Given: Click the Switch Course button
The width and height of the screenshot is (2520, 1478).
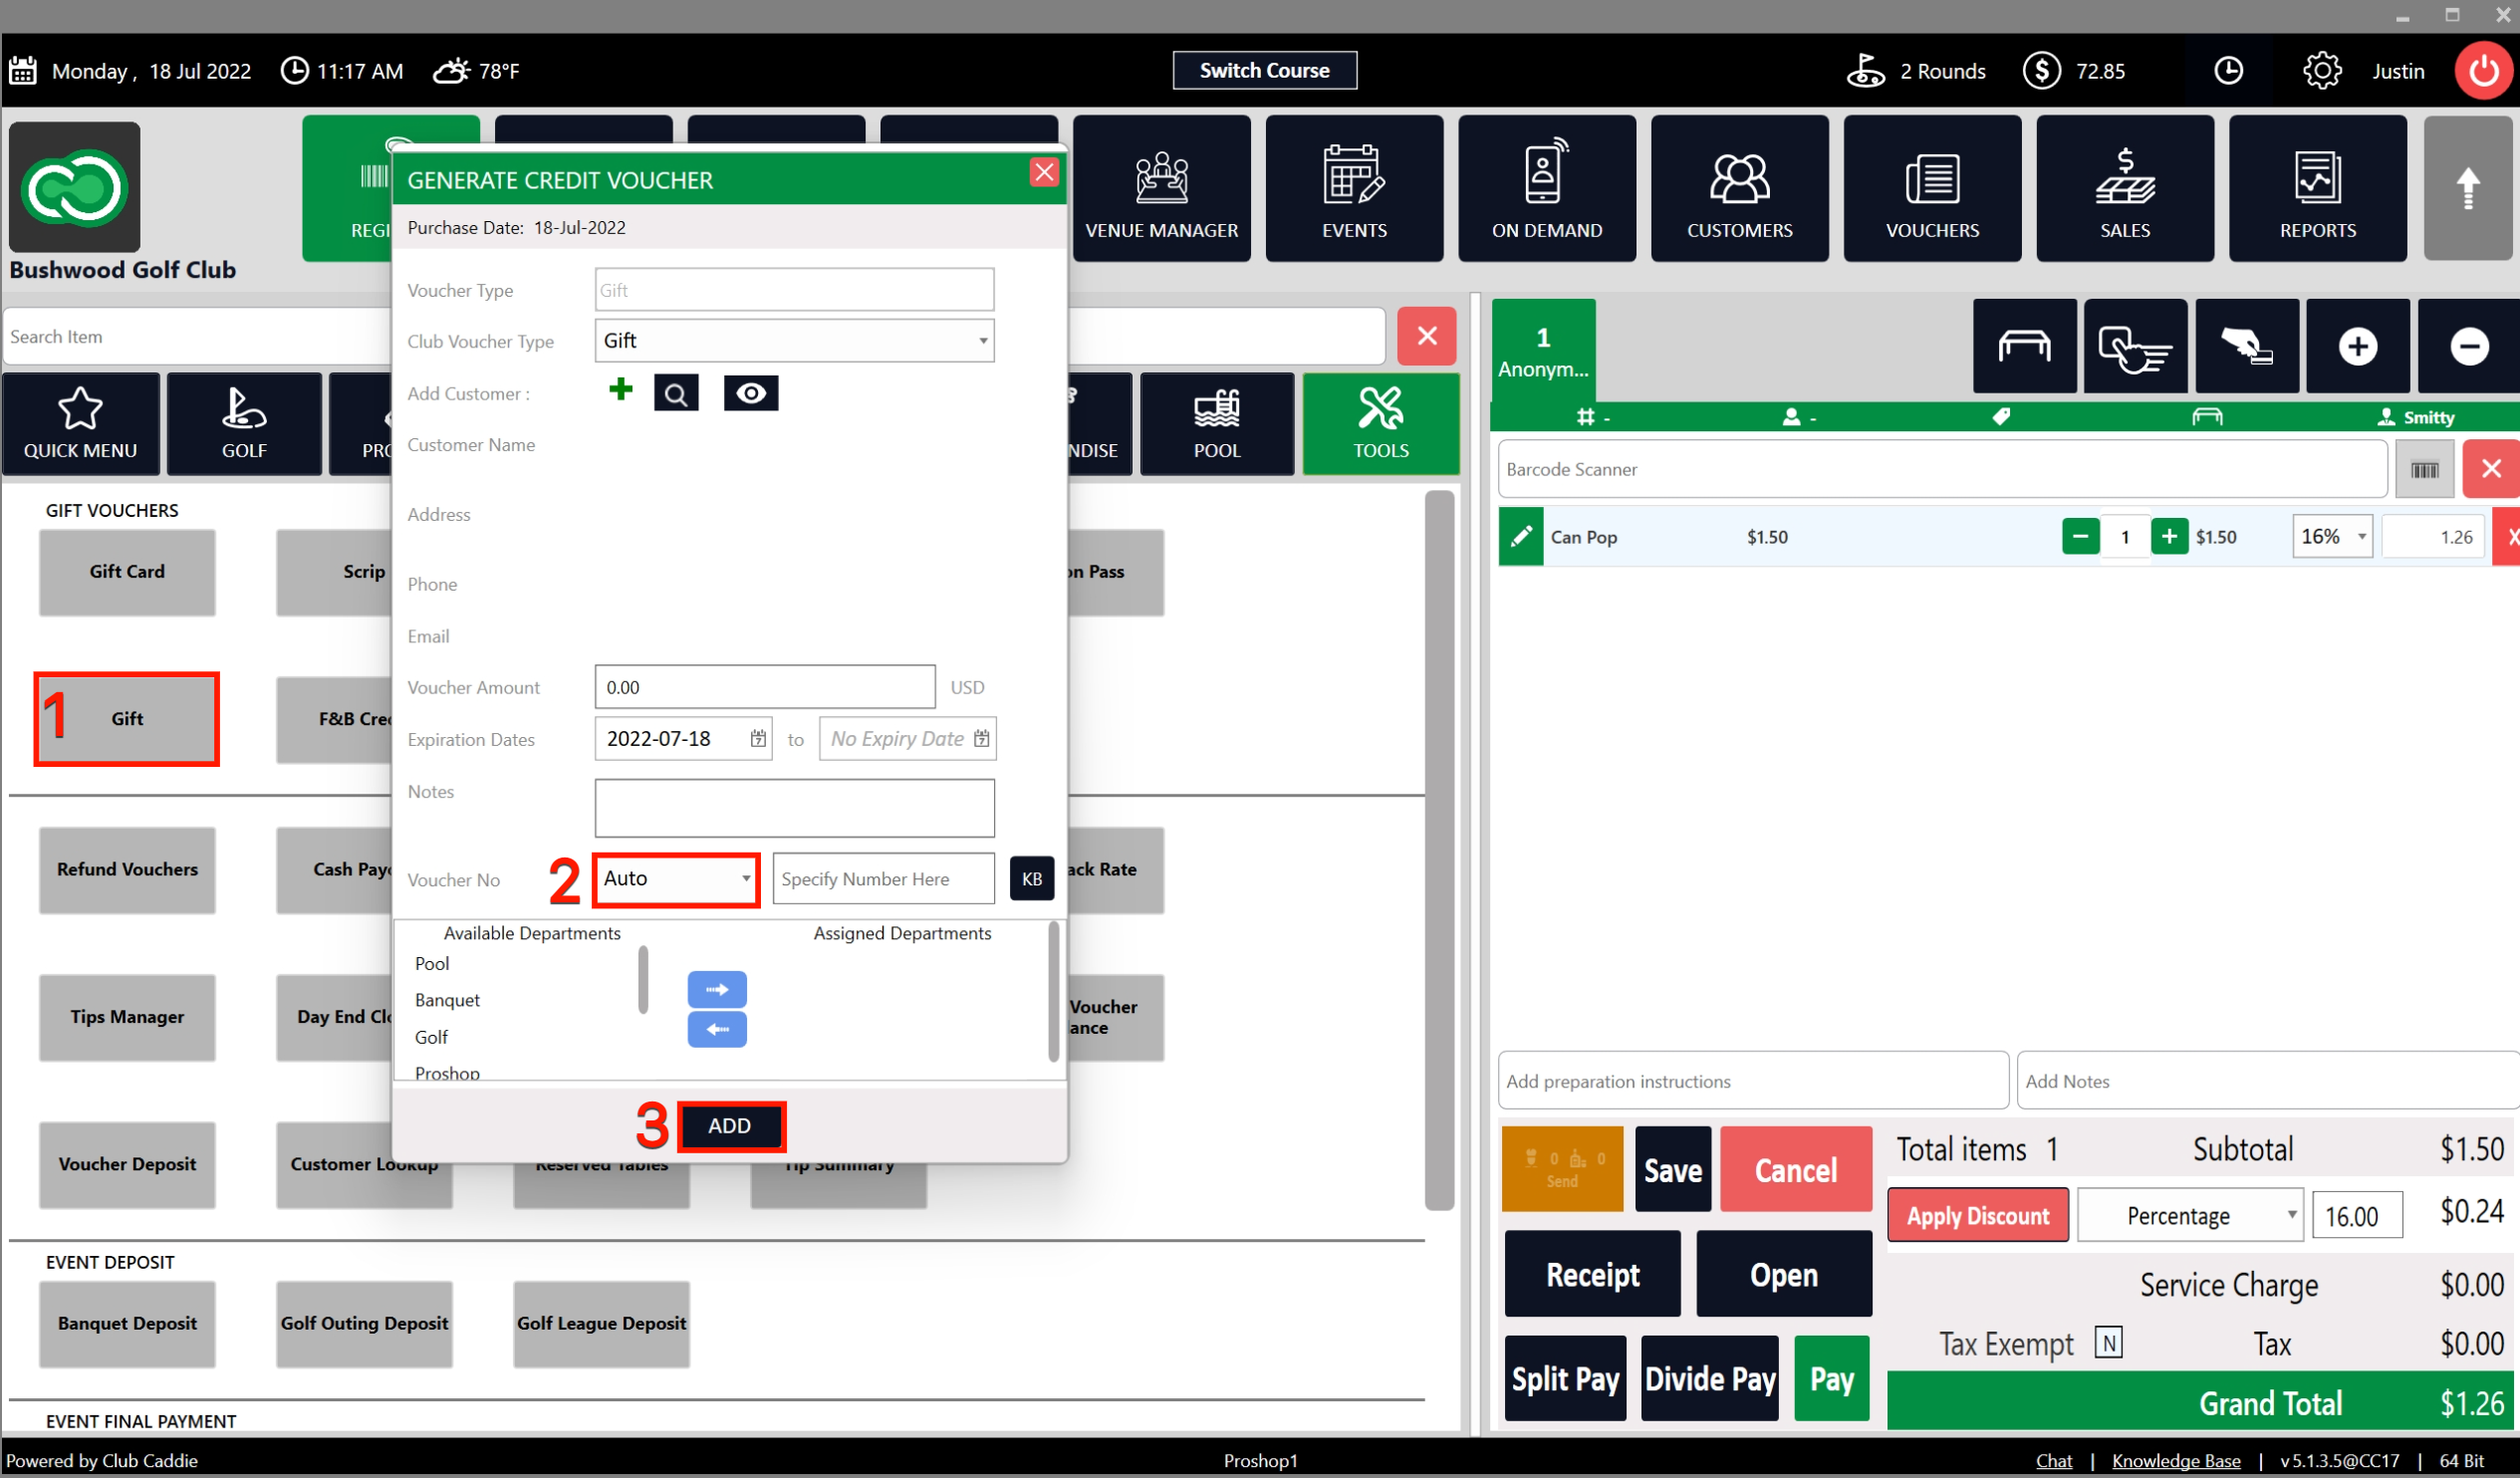Looking at the screenshot, I should 1264,71.
